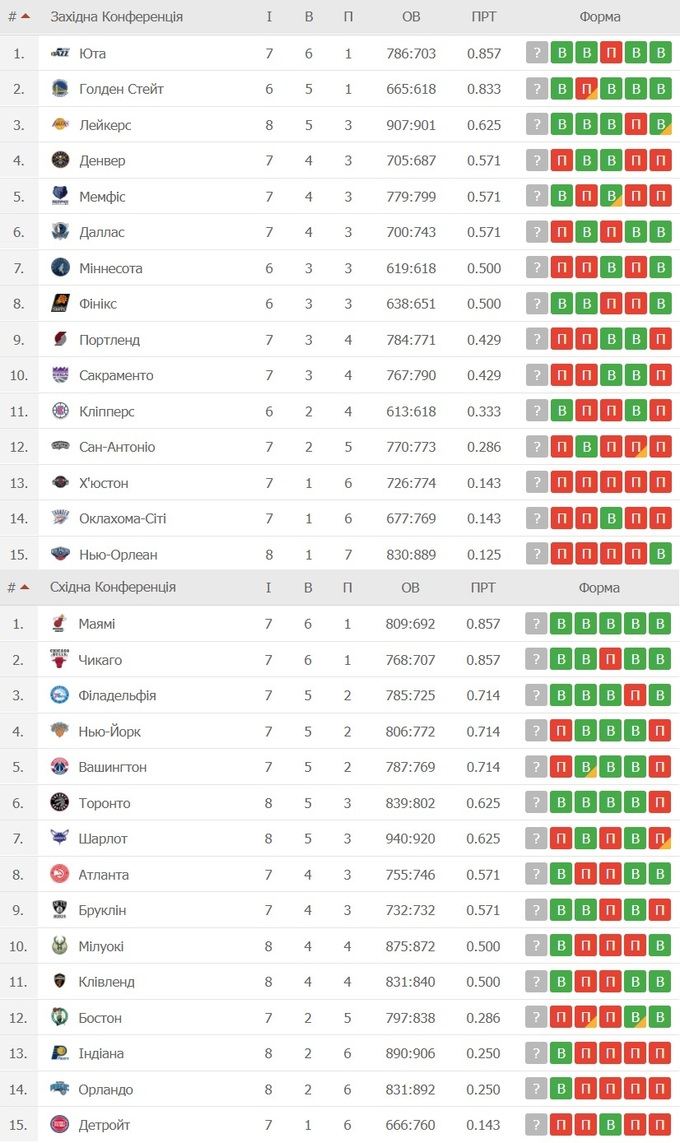
Task: Click the Golden State Warriors logo
Action: [60, 89]
